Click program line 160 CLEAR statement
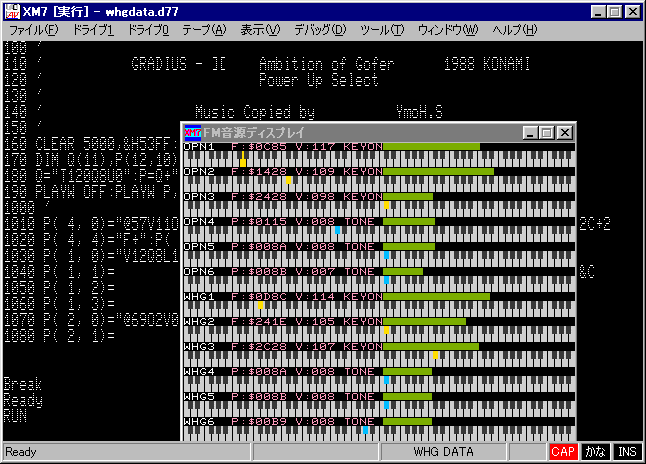Screen dimensions: 646x464 pyautogui.click(x=91, y=144)
